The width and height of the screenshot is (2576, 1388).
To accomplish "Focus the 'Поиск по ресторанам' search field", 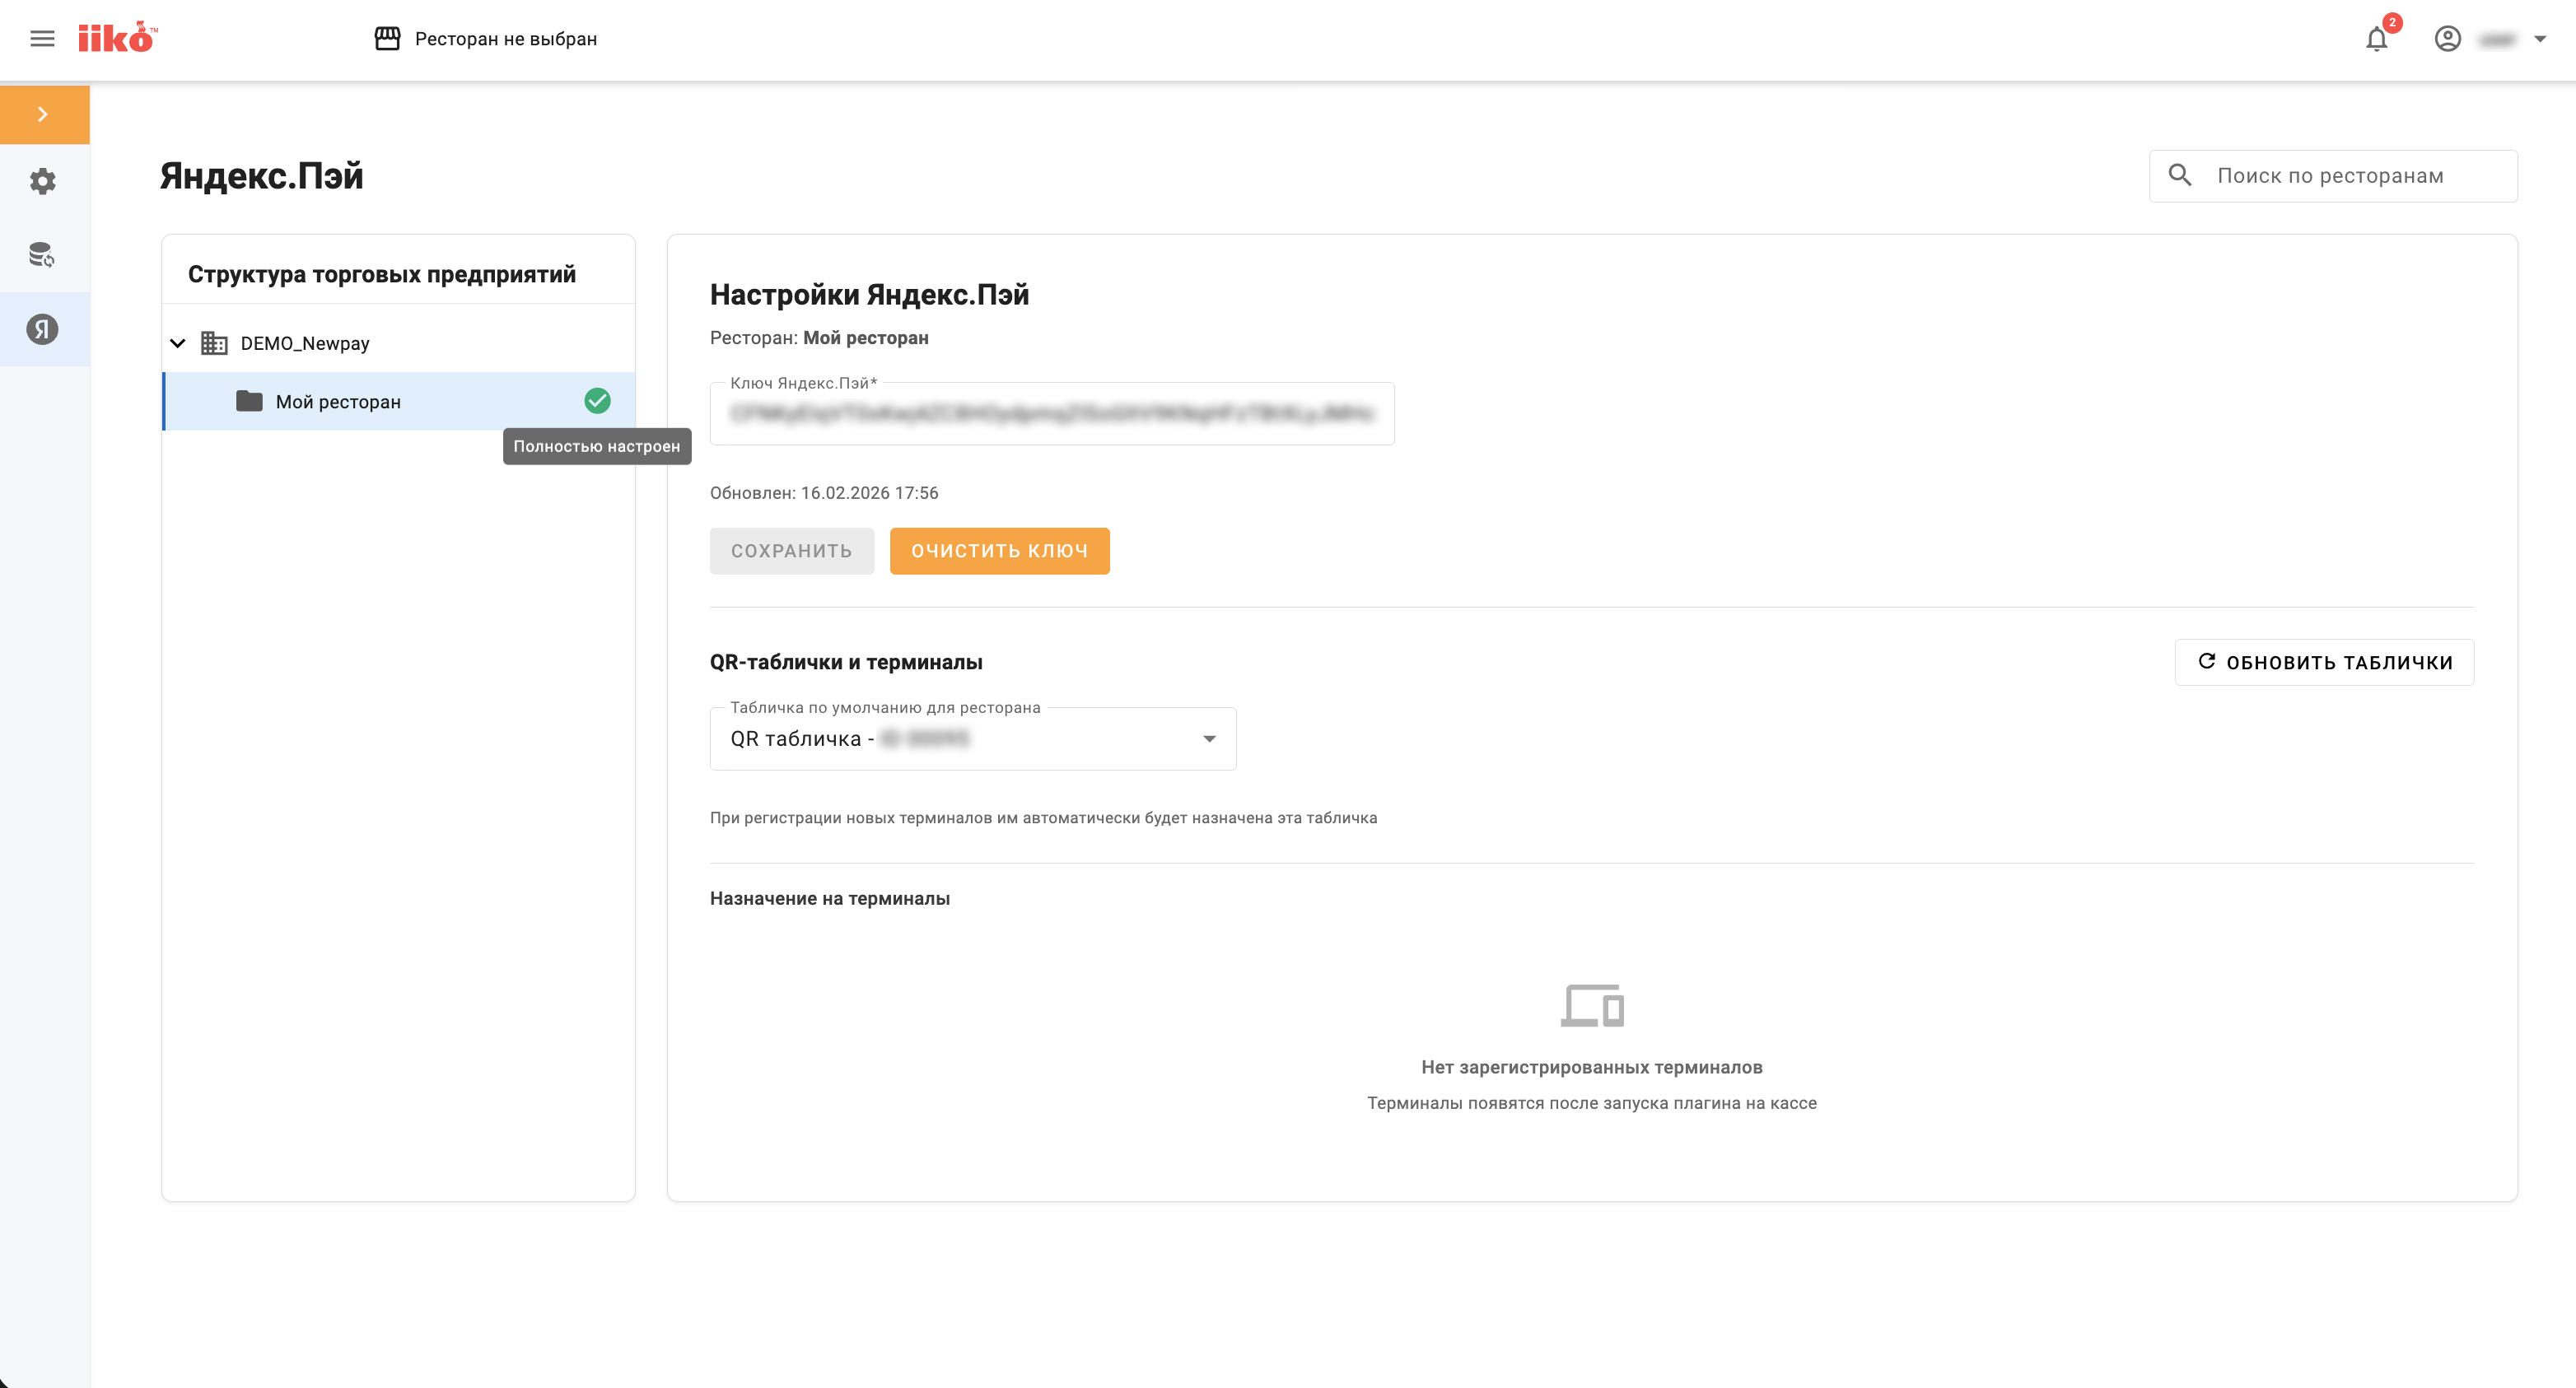I will 2333,176.
